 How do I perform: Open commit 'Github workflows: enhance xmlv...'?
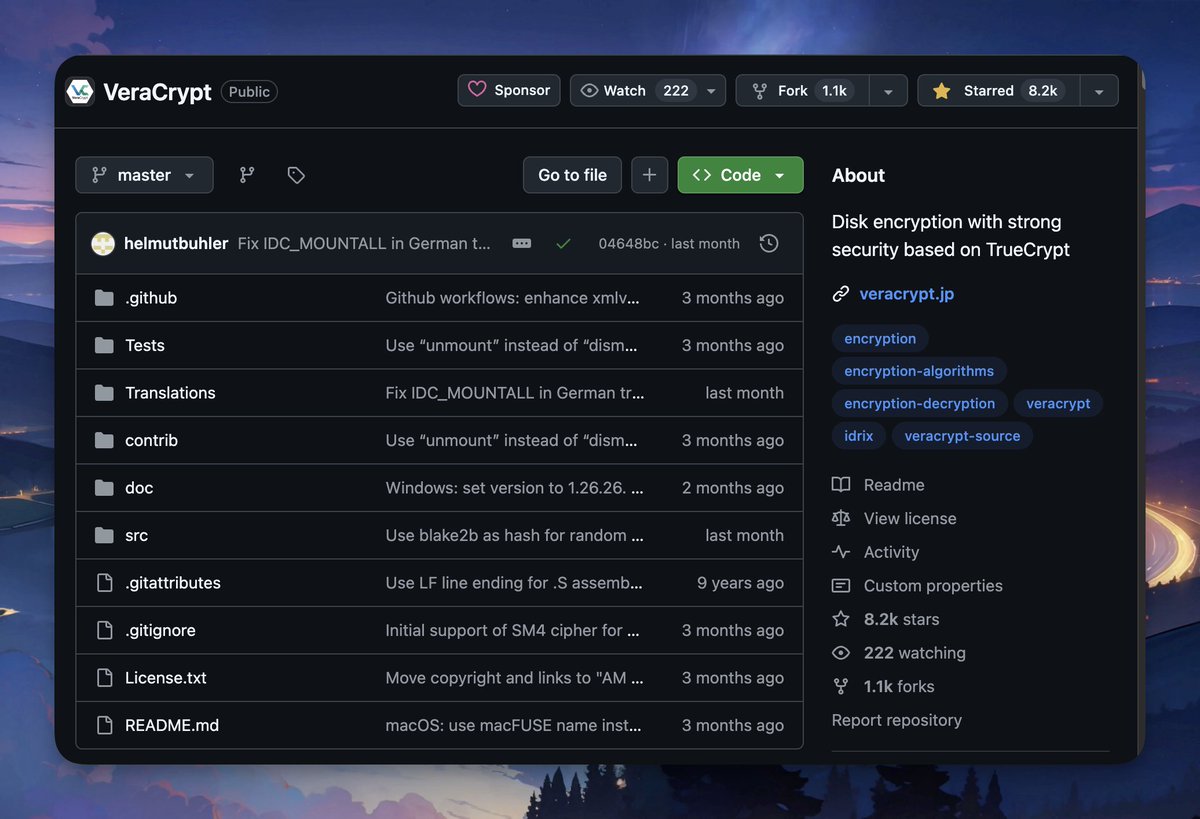pyautogui.click(x=512, y=298)
